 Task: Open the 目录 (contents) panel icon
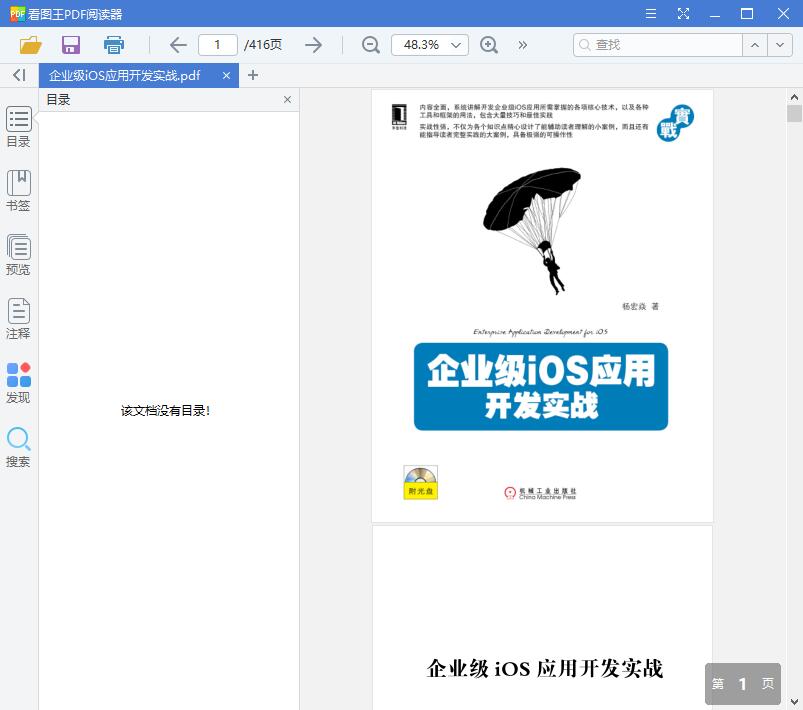pyautogui.click(x=18, y=123)
